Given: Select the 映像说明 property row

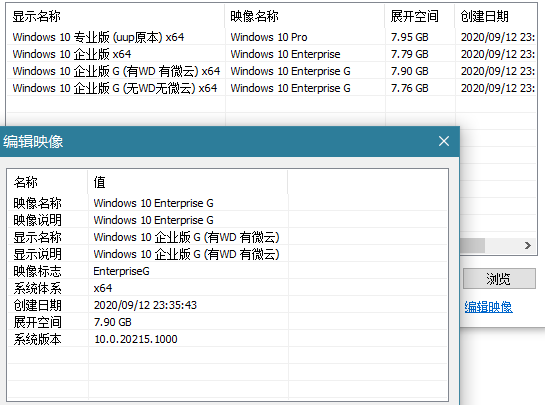Looking at the screenshot, I should point(228,220).
